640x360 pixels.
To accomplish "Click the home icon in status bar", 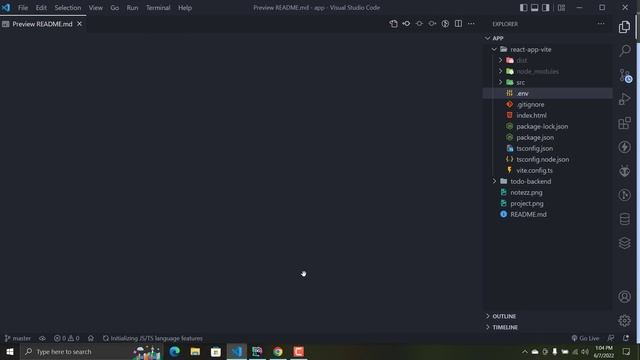I will point(91,338).
